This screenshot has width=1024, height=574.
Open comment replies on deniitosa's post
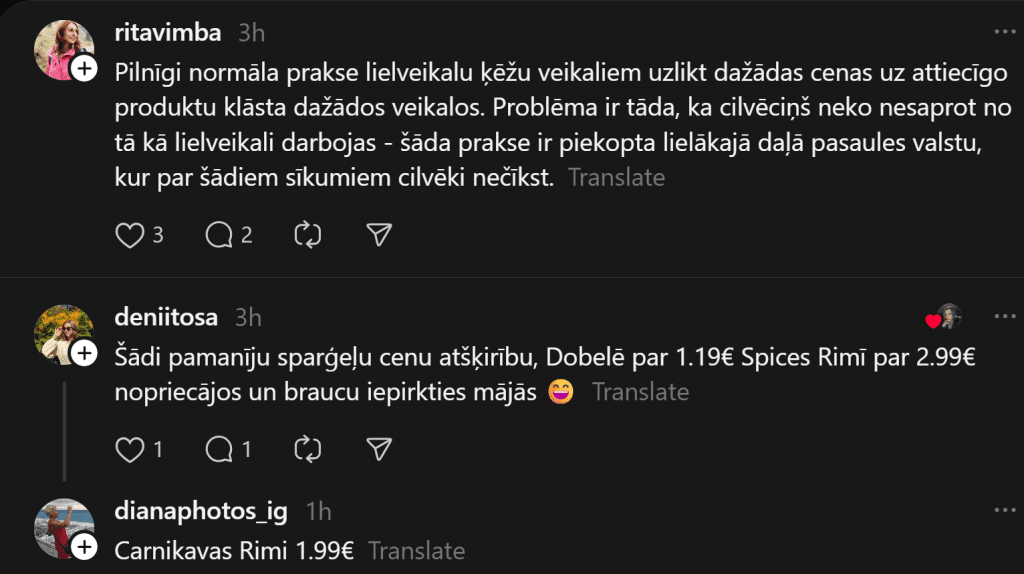218,450
